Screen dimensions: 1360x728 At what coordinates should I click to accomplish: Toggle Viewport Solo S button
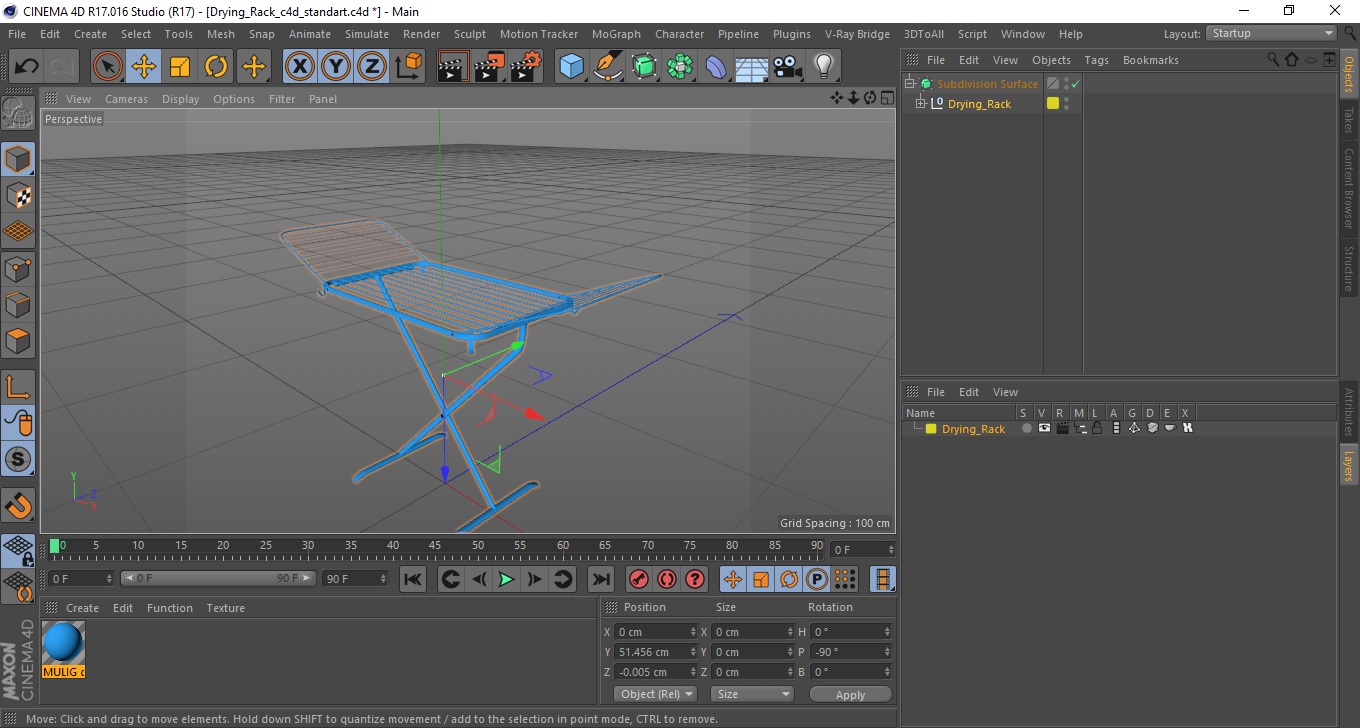[x=18, y=459]
